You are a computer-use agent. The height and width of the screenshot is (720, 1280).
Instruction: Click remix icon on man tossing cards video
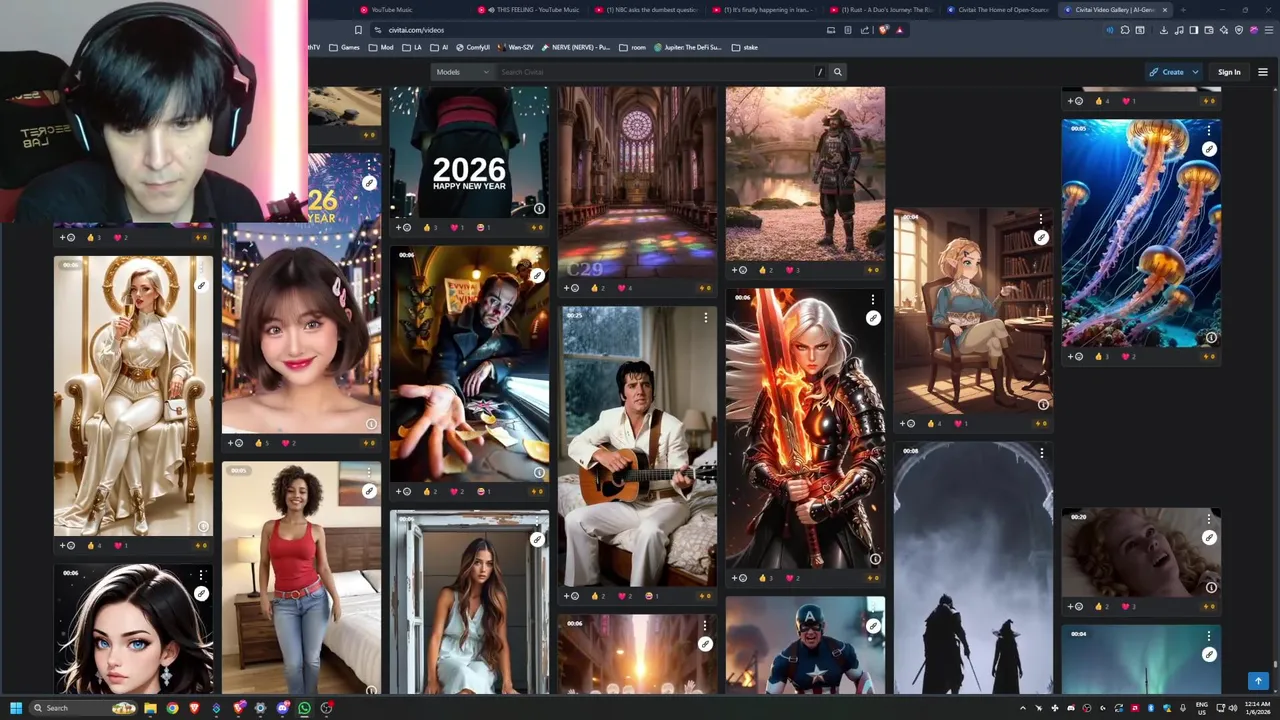(x=537, y=275)
